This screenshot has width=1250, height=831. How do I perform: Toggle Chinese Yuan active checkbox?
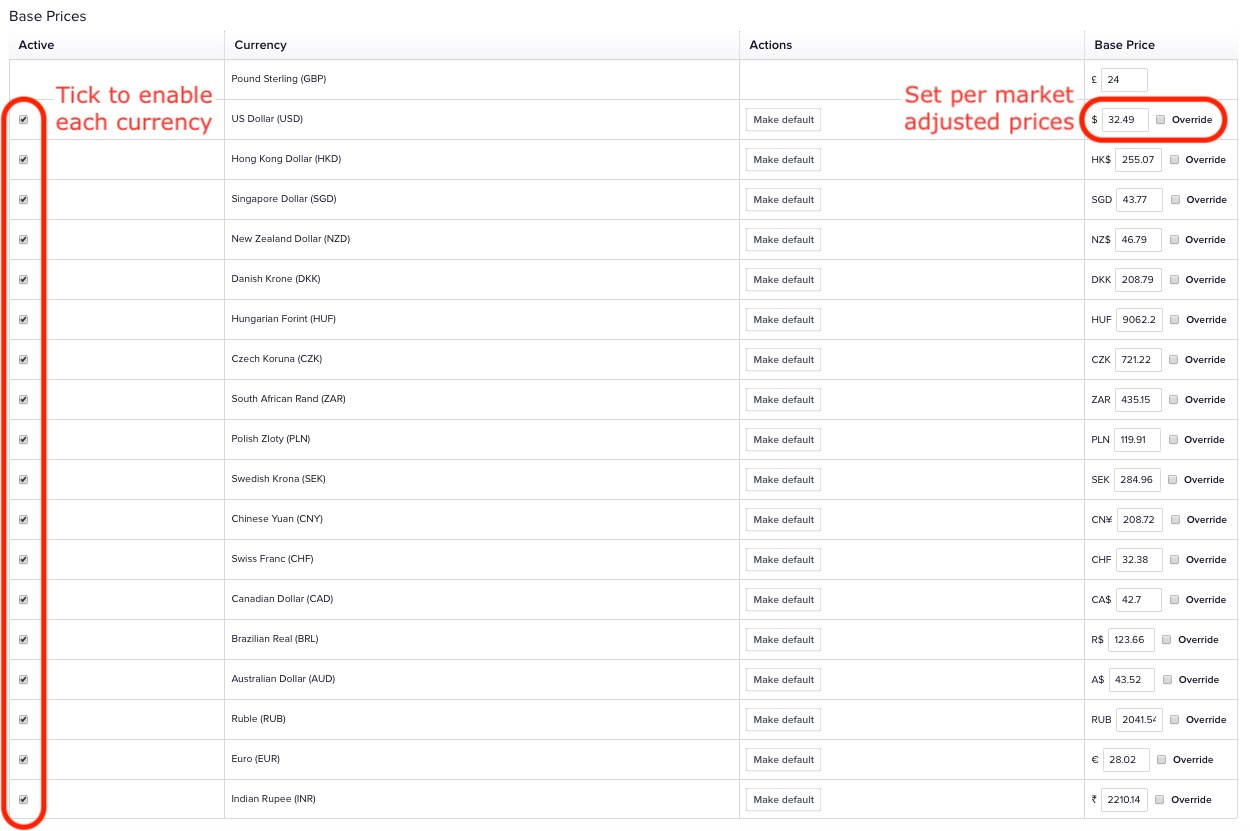[x=23, y=520]
